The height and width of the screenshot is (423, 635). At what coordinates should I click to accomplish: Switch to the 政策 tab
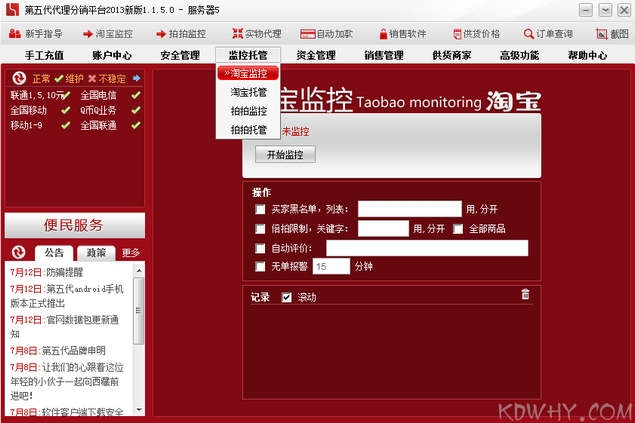(97, 252)
